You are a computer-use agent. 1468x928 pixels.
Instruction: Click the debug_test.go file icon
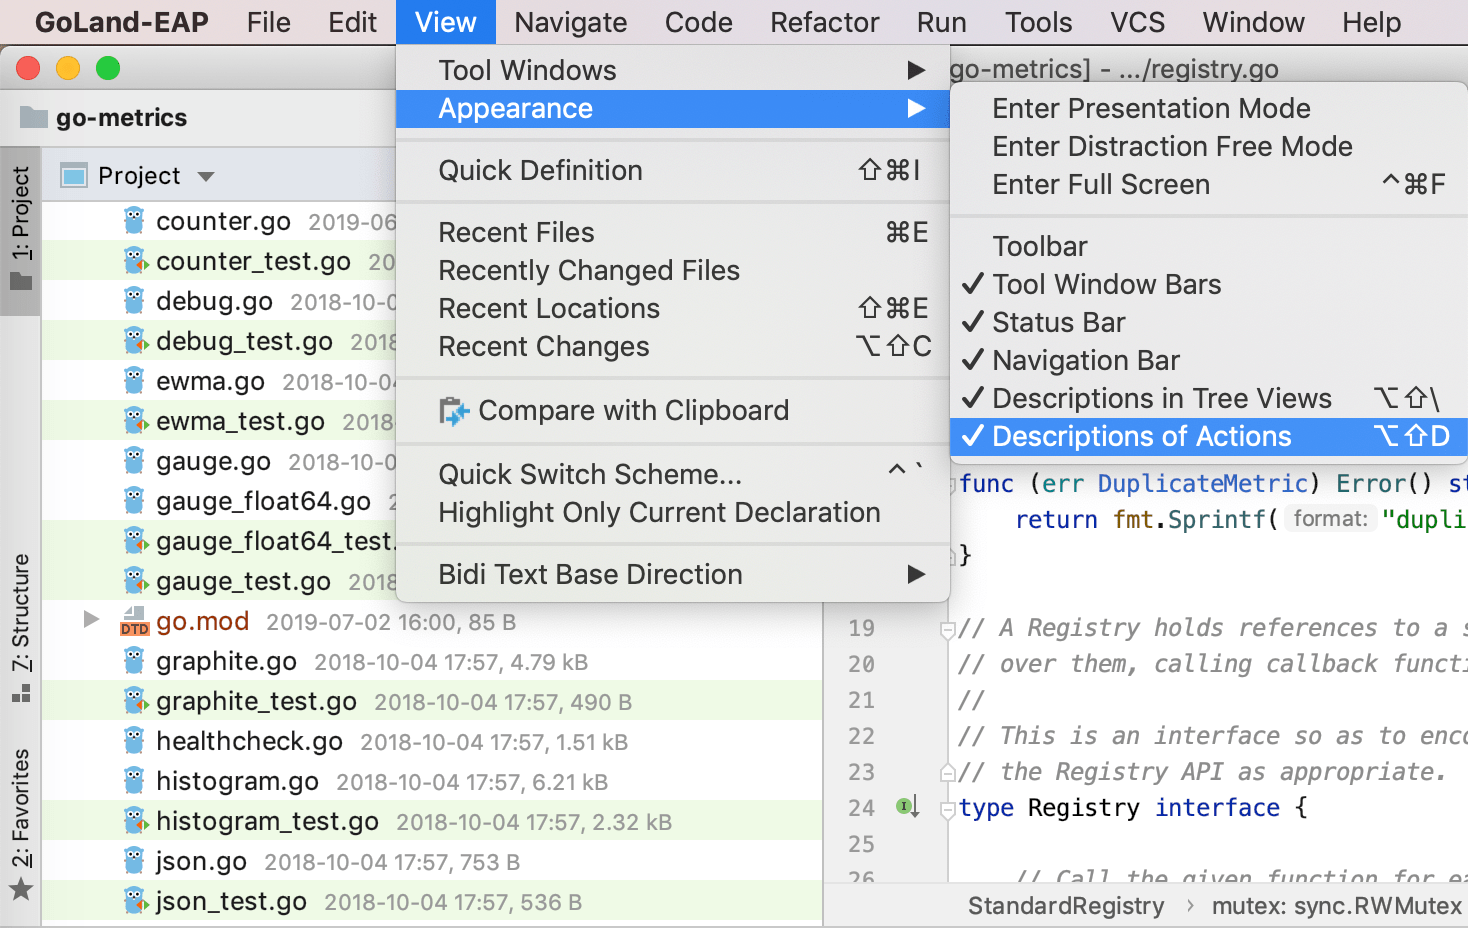(x=135, y=340)
